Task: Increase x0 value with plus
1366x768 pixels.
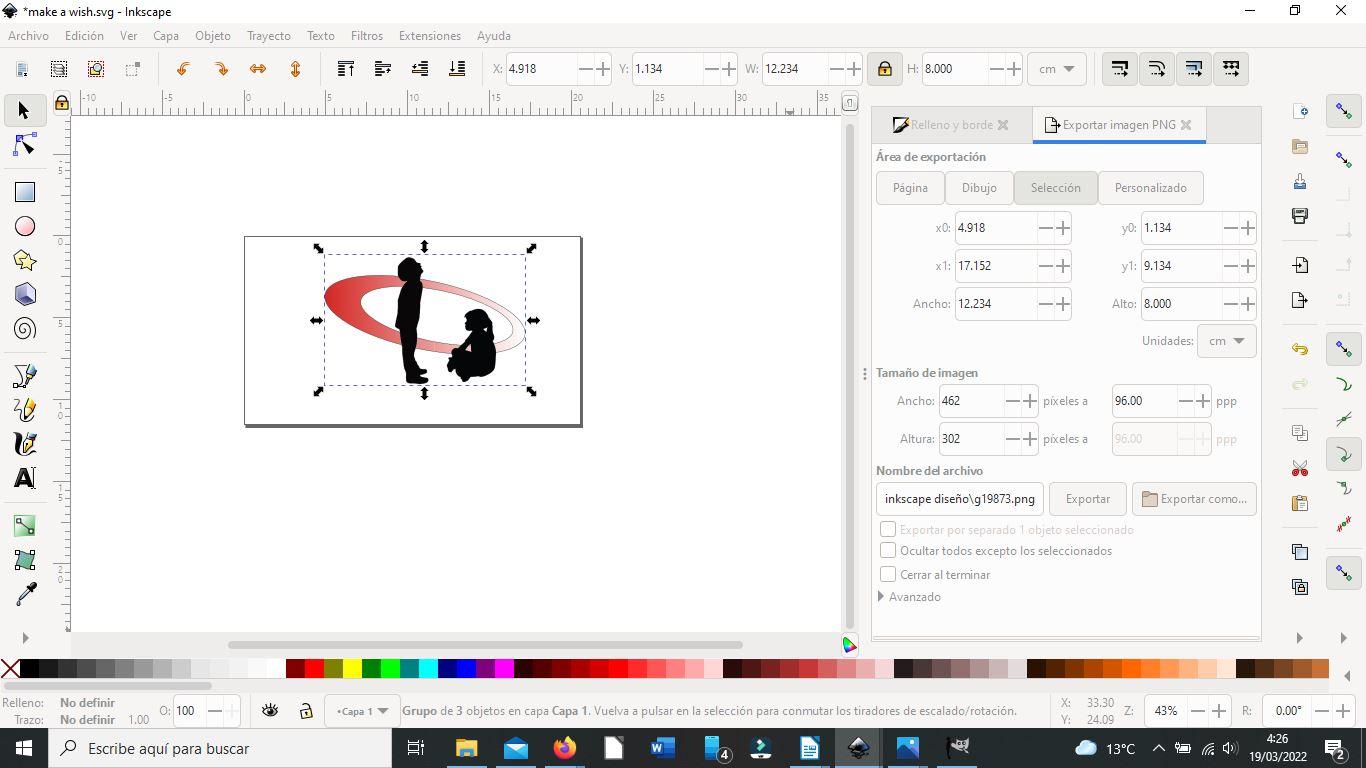Action: tap(1063, 228)
